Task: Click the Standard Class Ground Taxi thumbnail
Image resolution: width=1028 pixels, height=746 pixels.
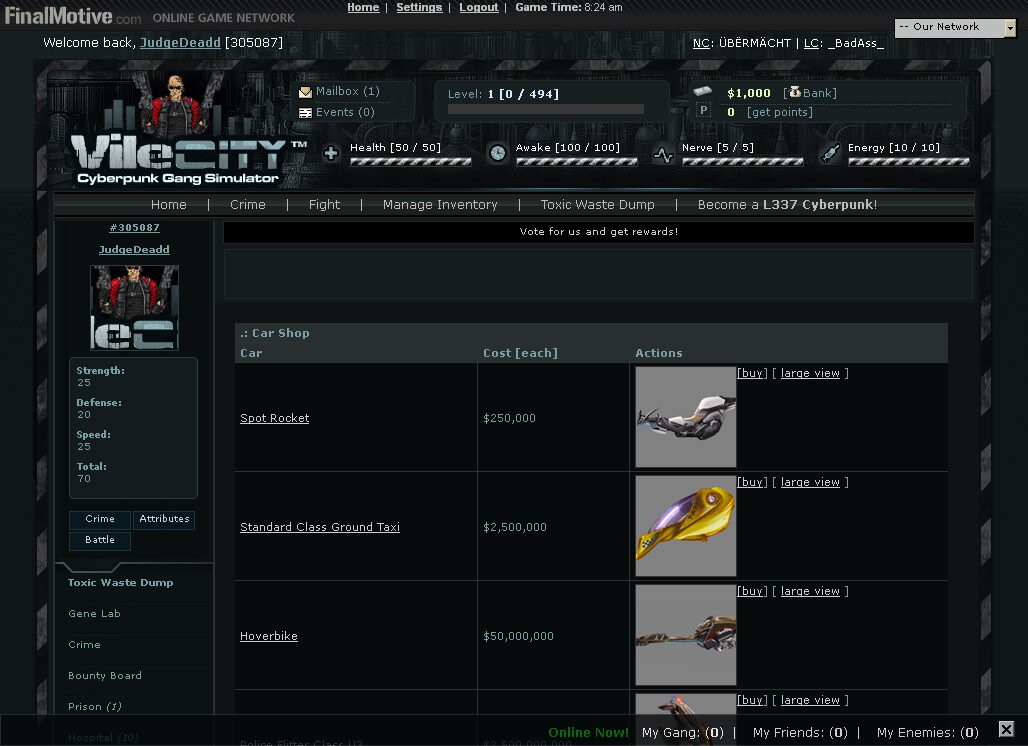Action: tap(685, 526)
